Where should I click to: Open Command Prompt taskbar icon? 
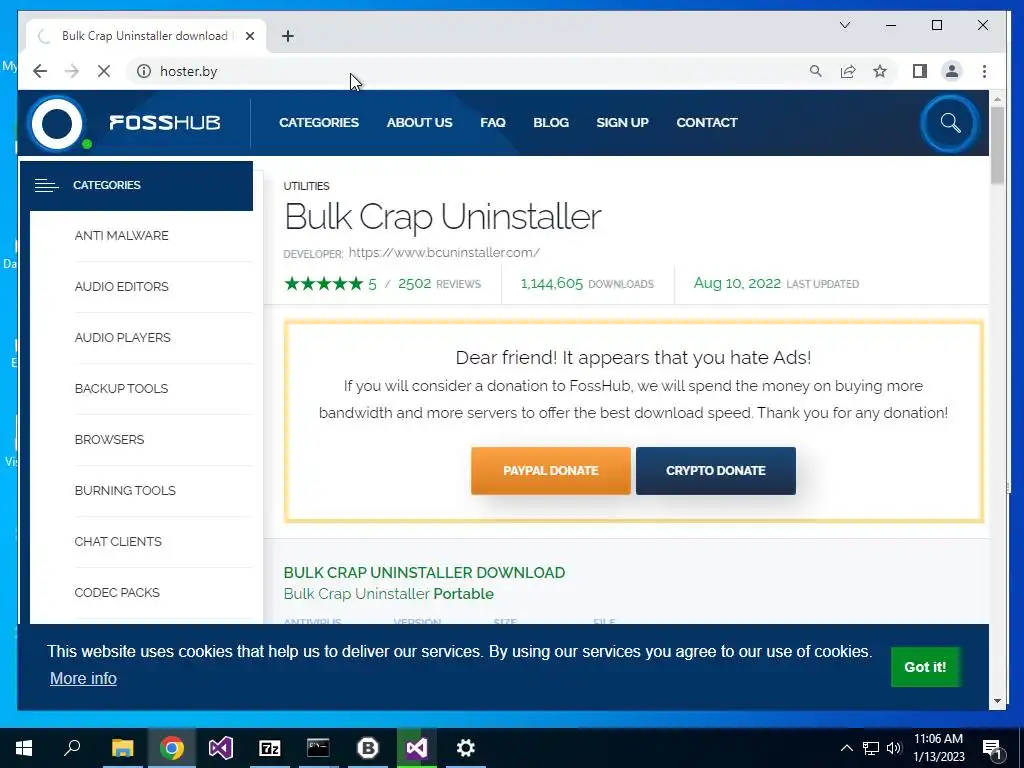click(319, 748)
